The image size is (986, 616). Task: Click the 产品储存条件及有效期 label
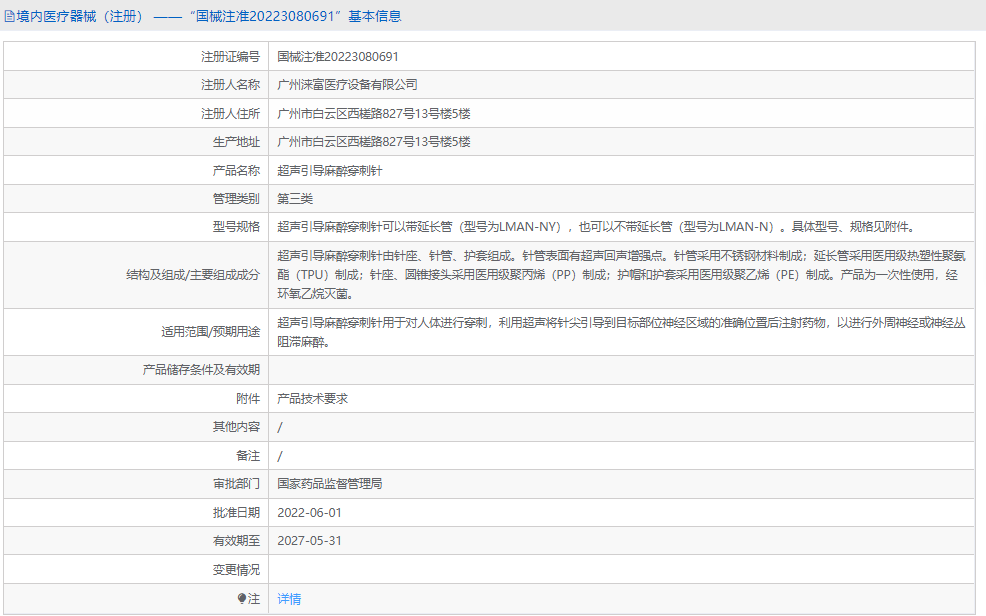pos(201,370)
